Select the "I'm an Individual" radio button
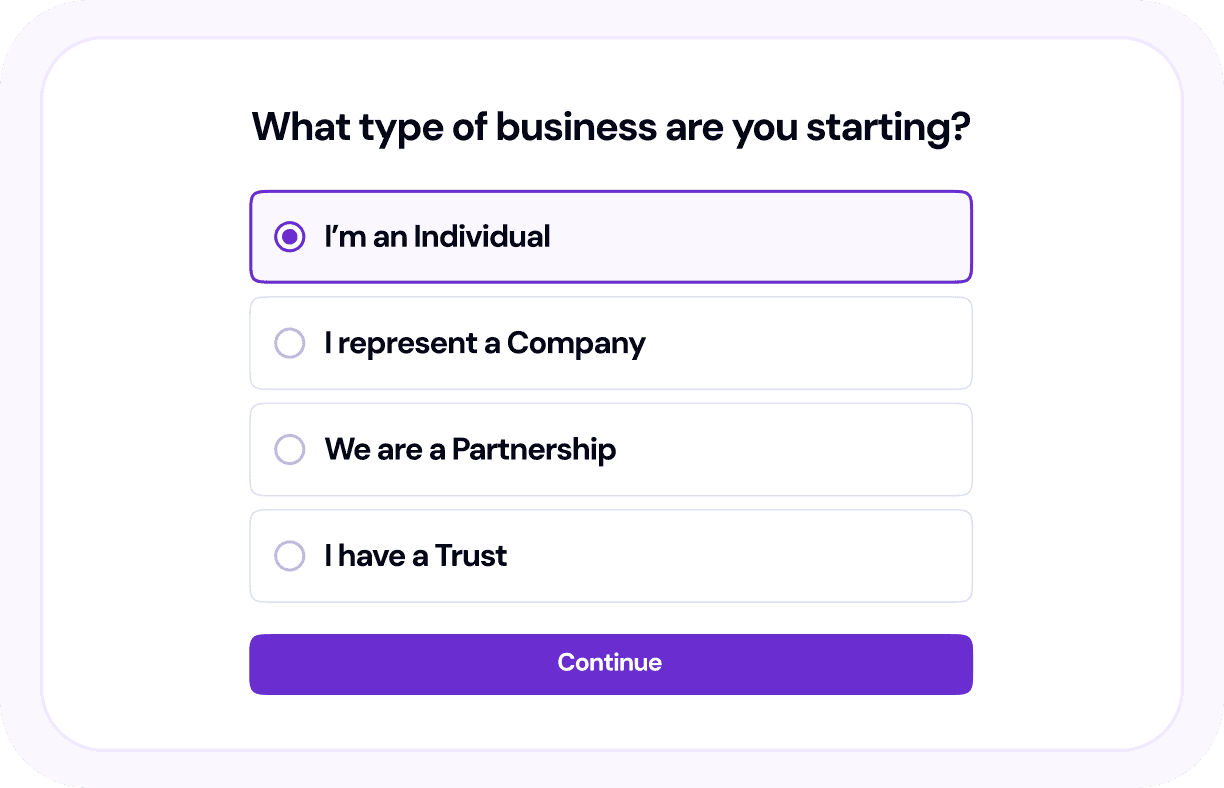The width and height of the screenshot is (1224, 788). [290, 237]
